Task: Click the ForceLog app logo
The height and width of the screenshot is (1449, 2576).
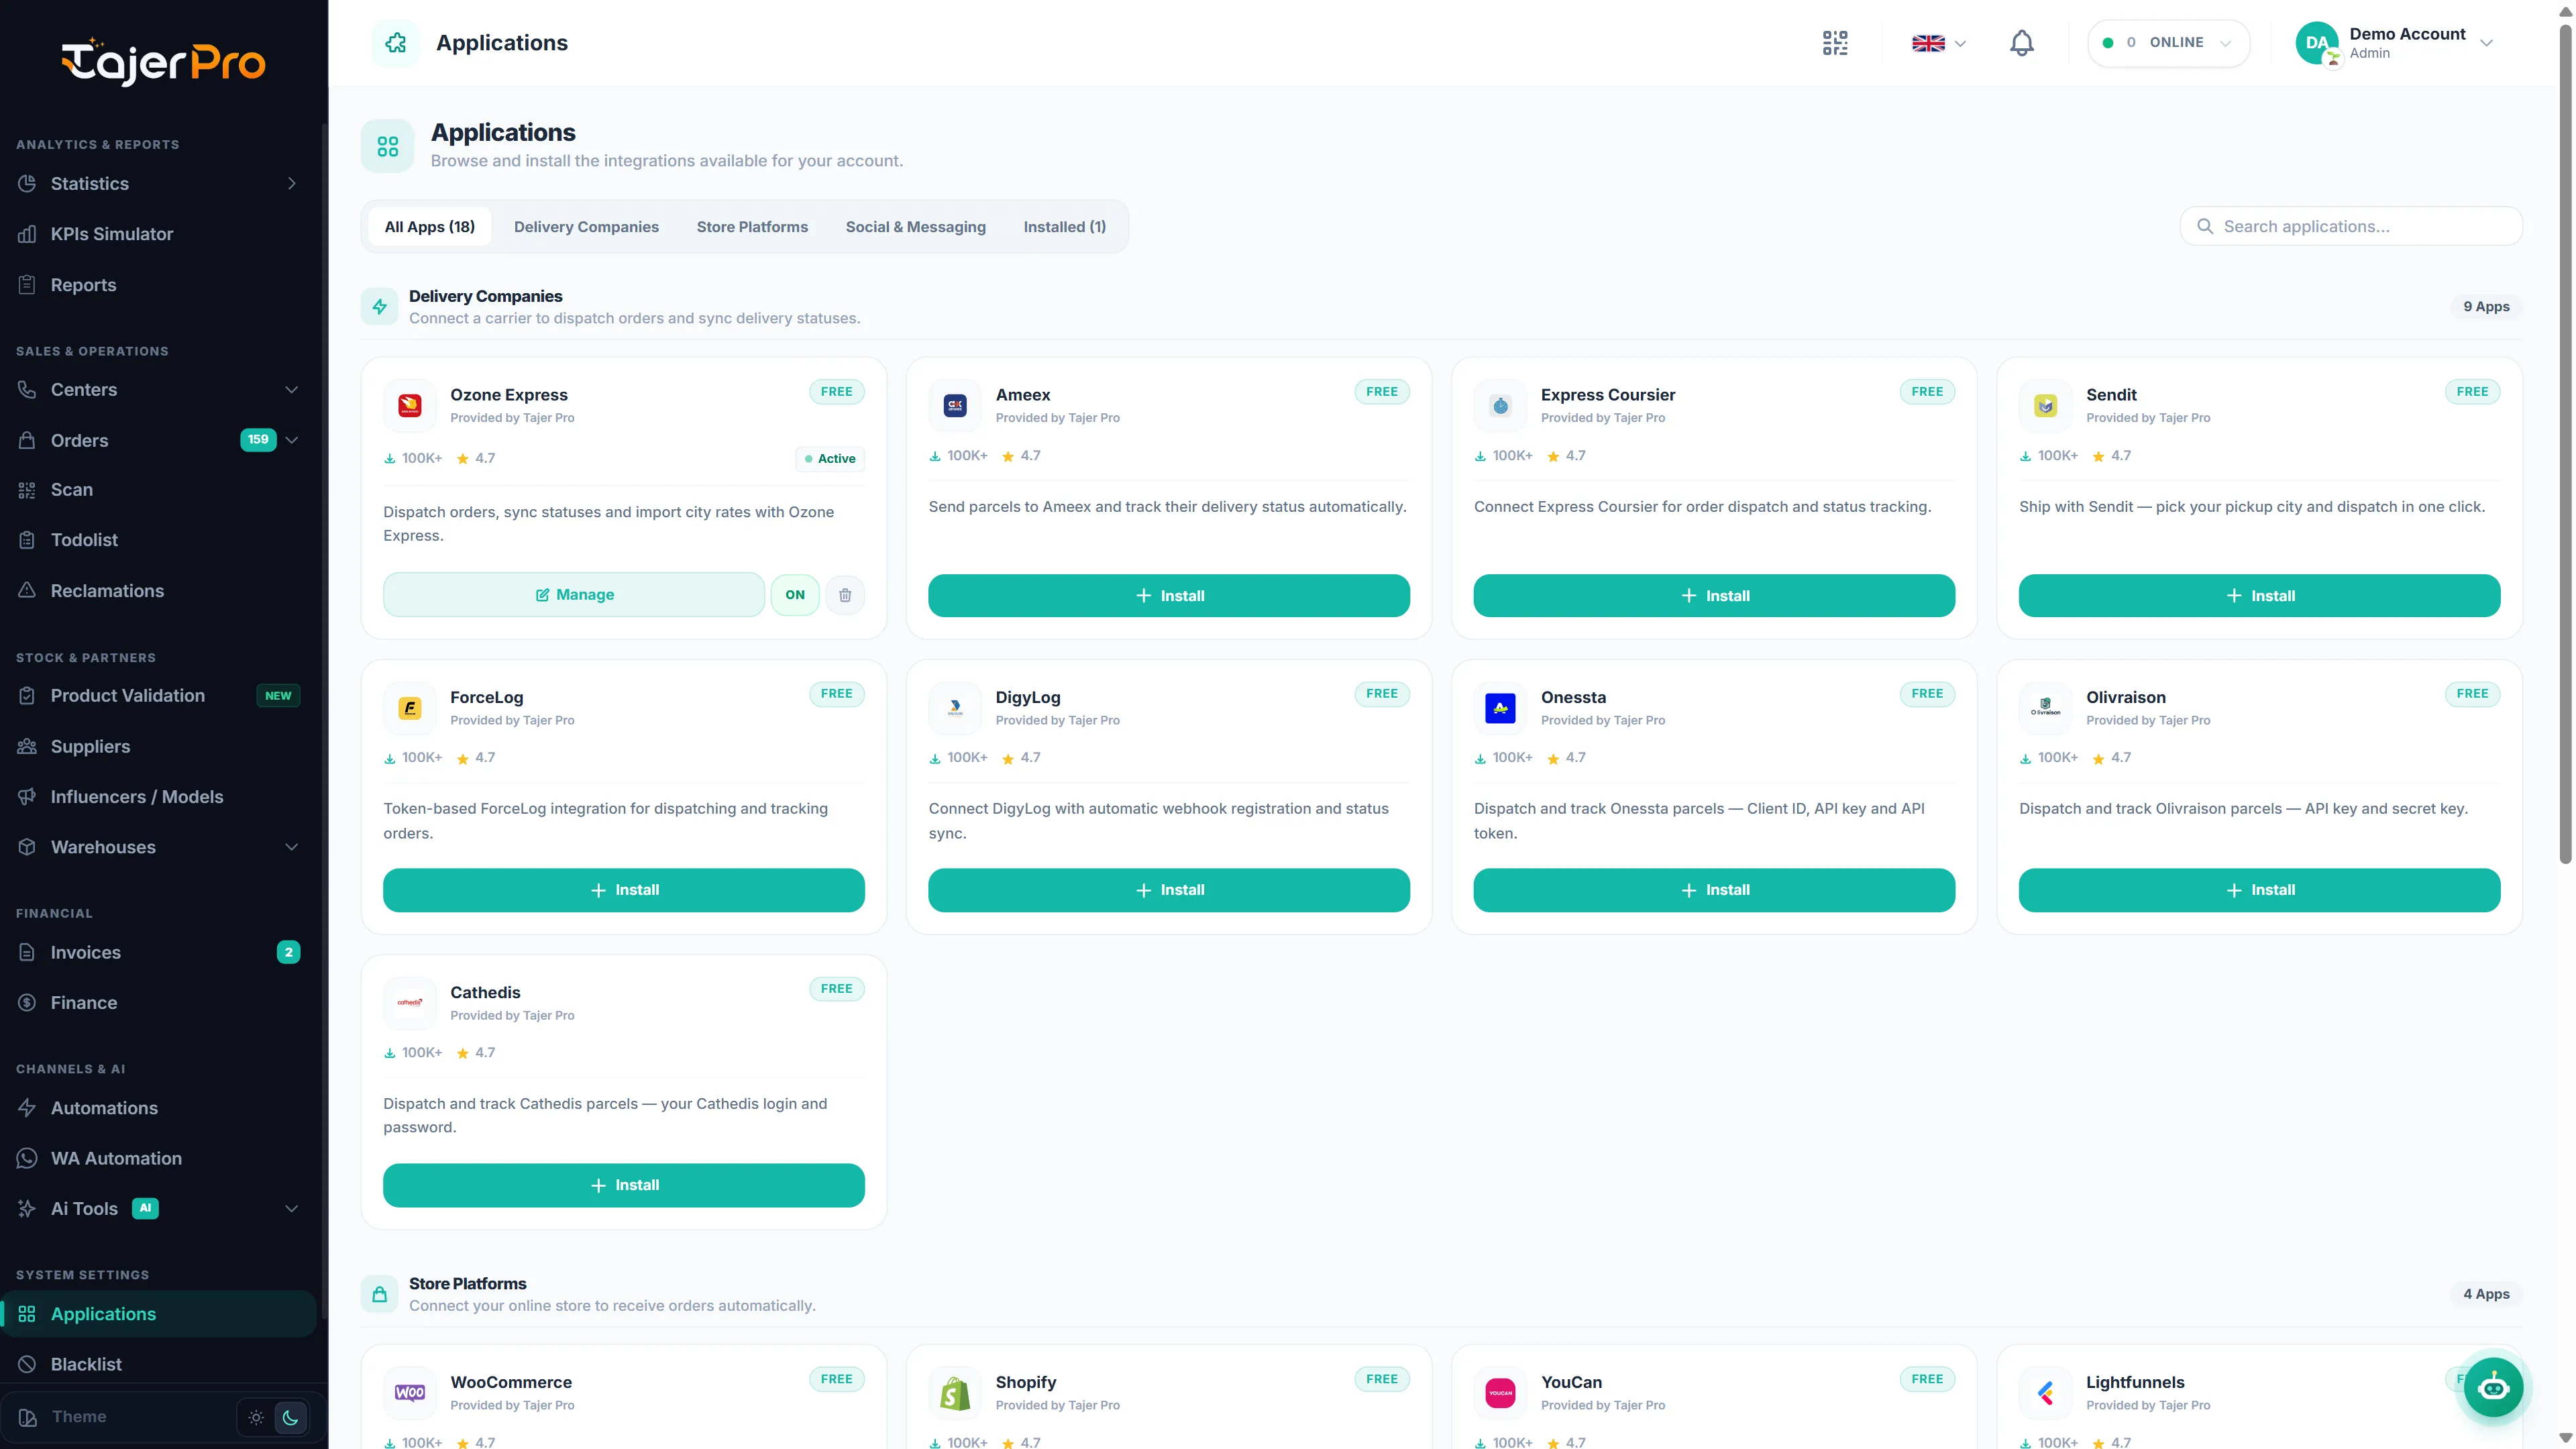Action: tap(410, 708)
